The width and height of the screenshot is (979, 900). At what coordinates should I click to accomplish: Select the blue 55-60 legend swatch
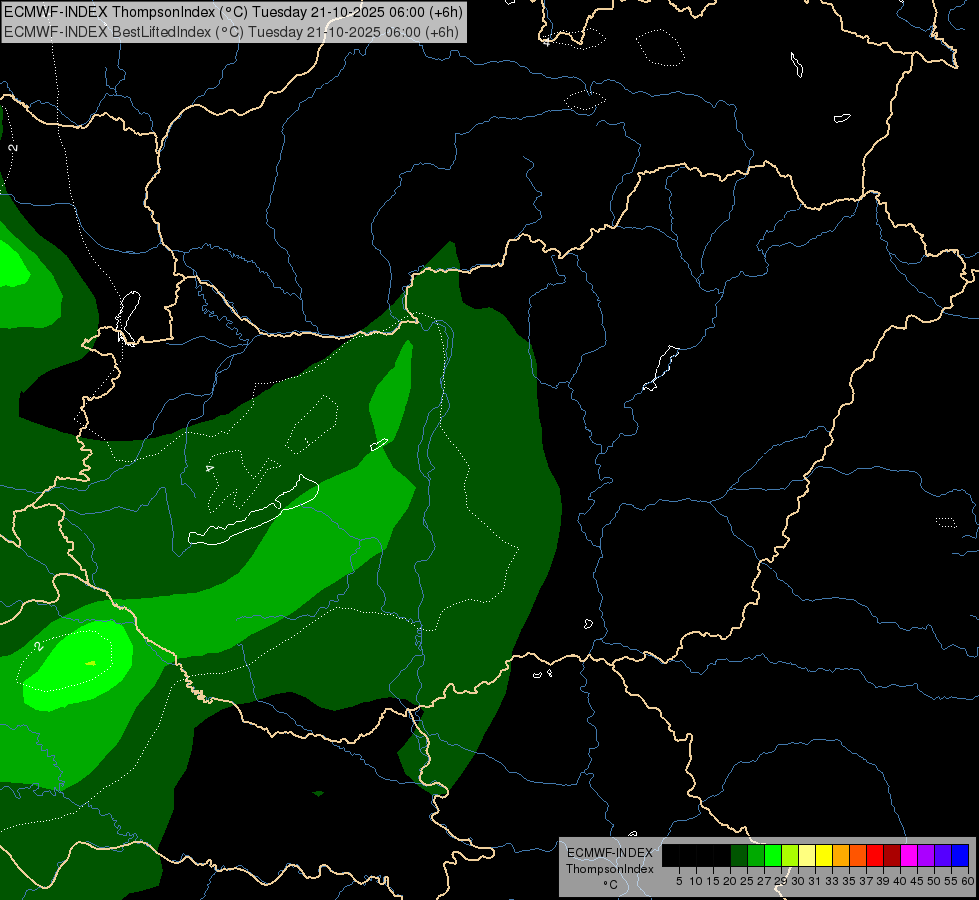click(x=961, y=855)
